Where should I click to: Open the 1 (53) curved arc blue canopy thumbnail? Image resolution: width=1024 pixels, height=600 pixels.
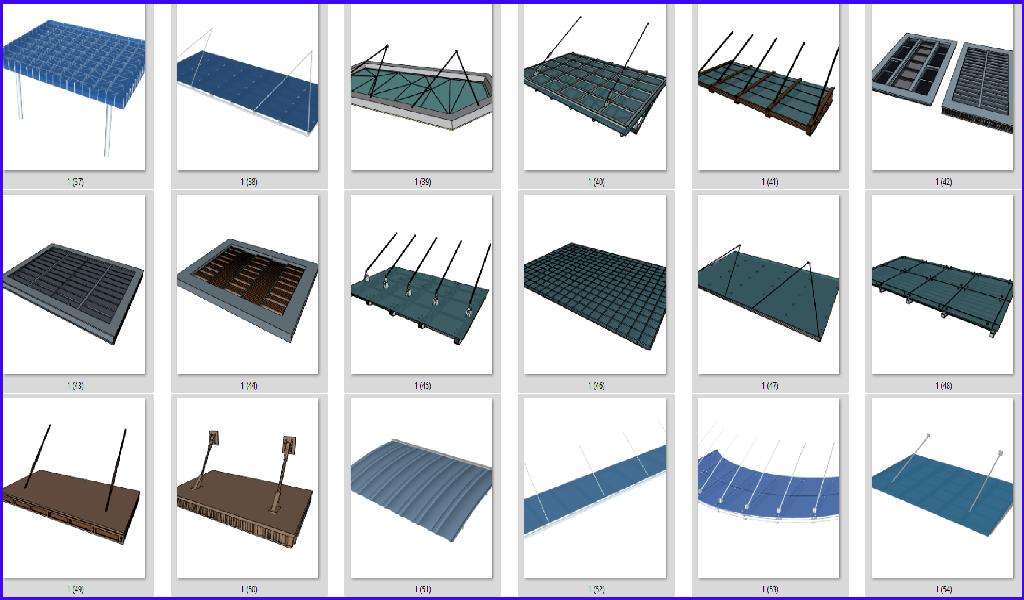coord(767,488)
